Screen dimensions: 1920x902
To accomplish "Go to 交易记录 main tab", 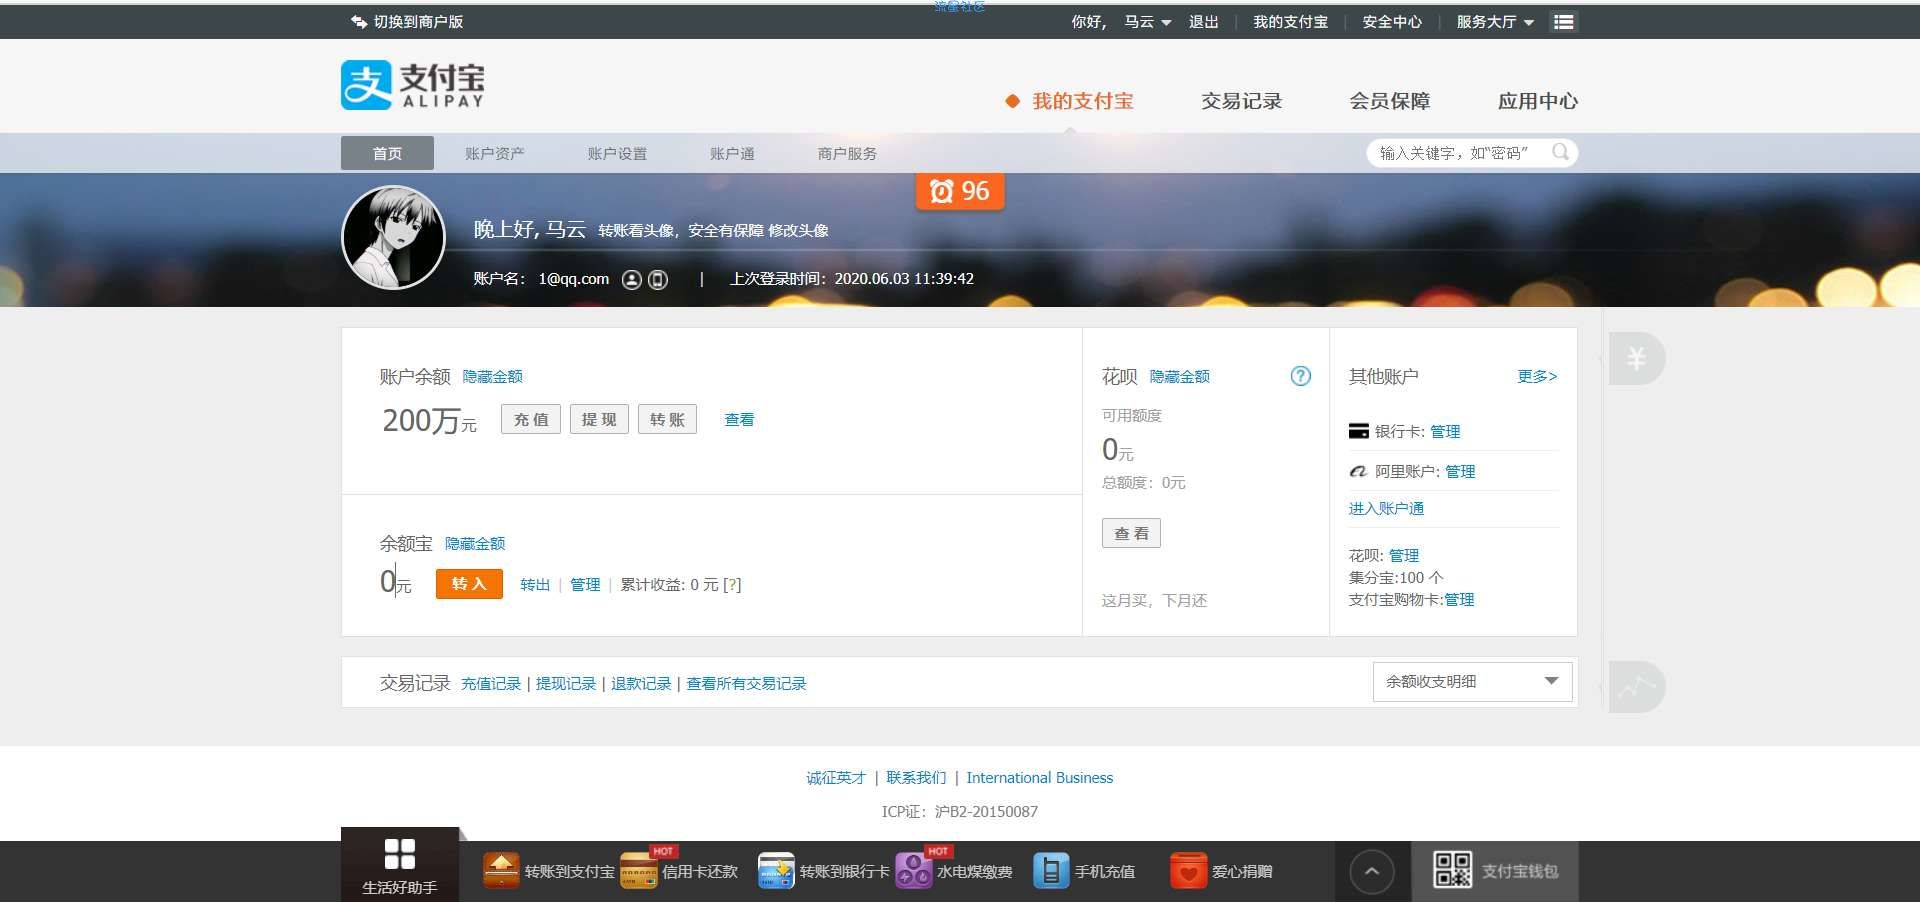I will coord(1241,101).
